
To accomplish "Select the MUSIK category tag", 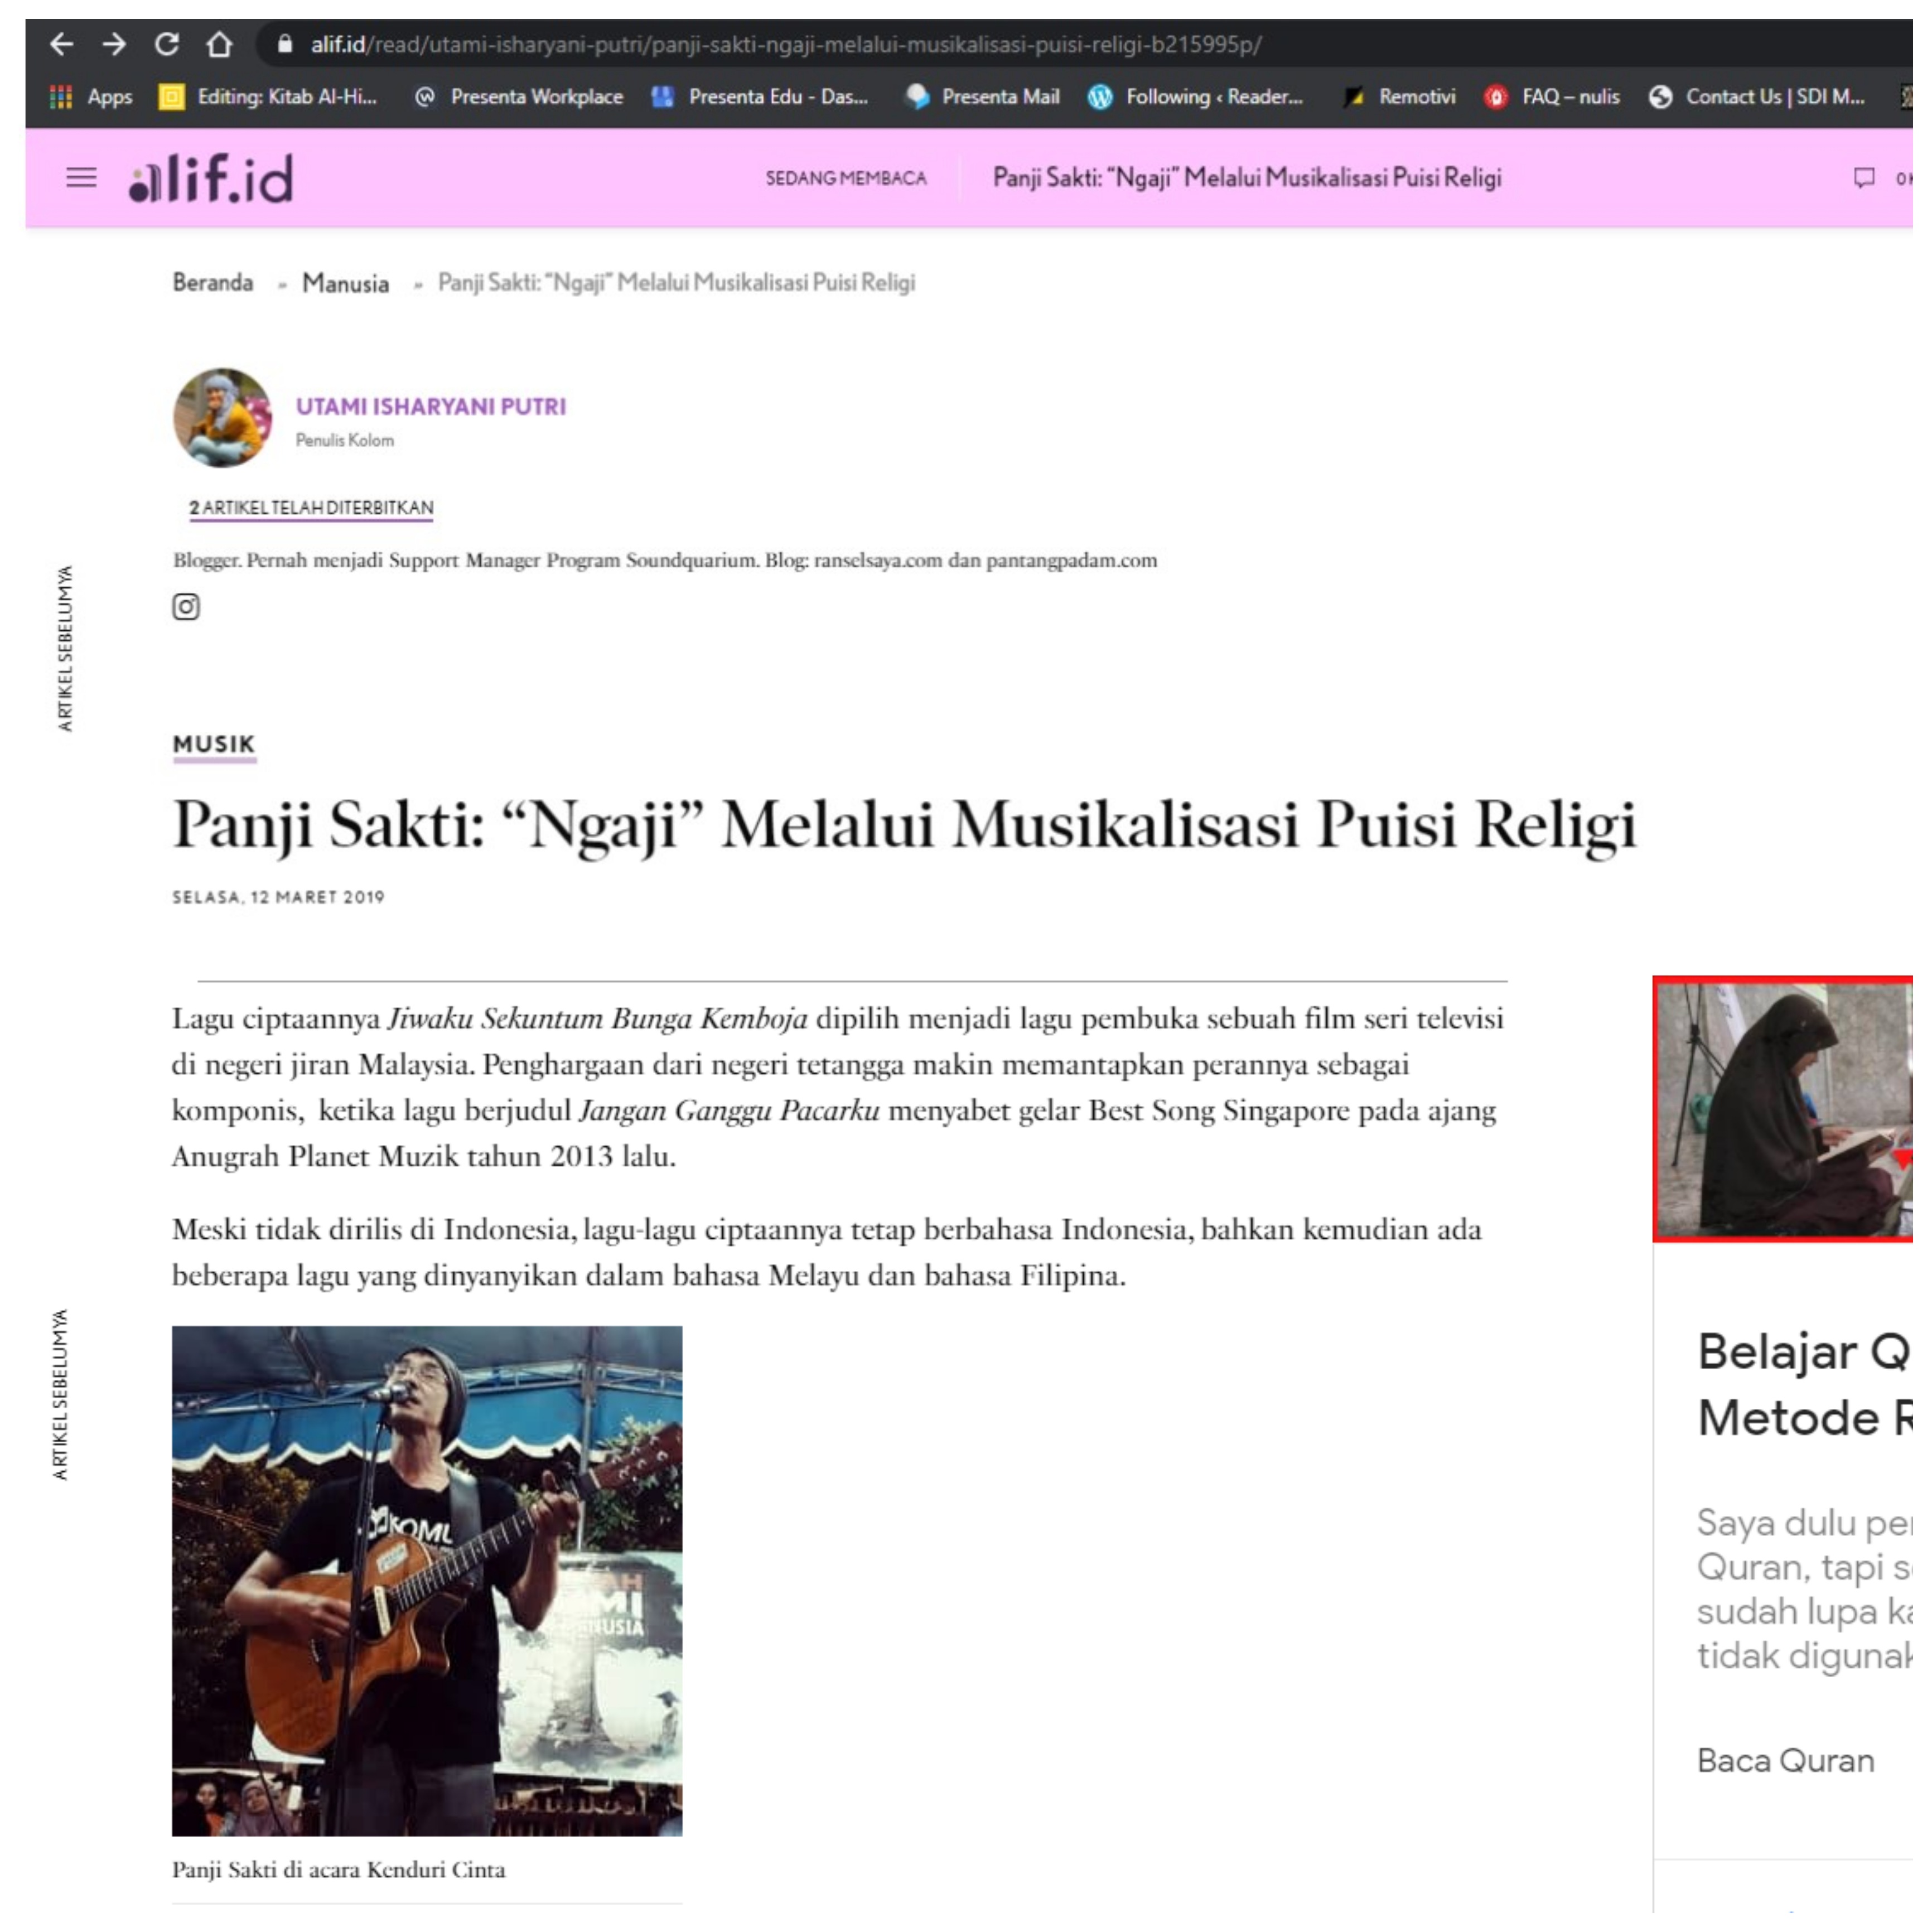I will 214,745.
